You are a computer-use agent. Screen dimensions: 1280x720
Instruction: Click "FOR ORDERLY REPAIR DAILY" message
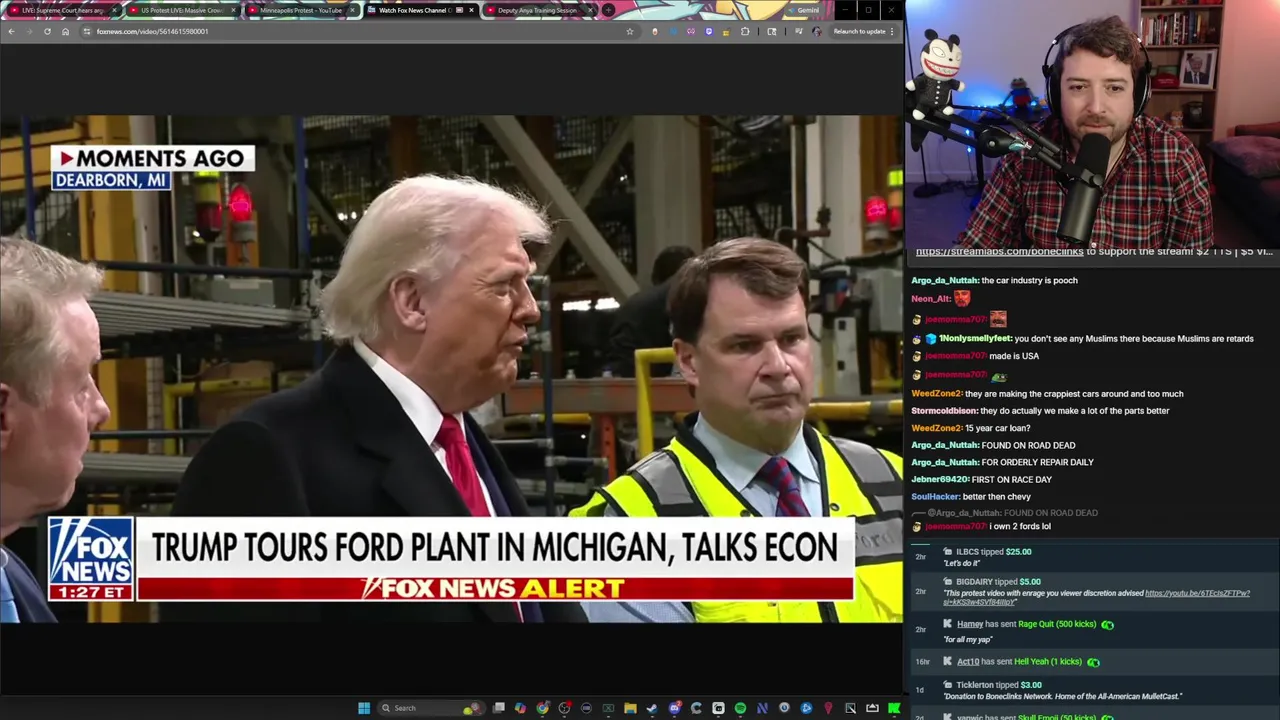1038,462
